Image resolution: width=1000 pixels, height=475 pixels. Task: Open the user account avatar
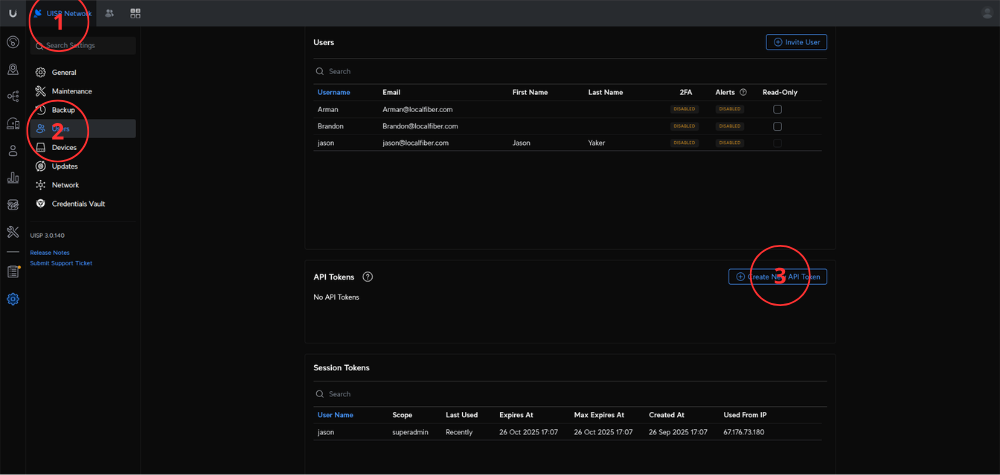tap(987, 13)
